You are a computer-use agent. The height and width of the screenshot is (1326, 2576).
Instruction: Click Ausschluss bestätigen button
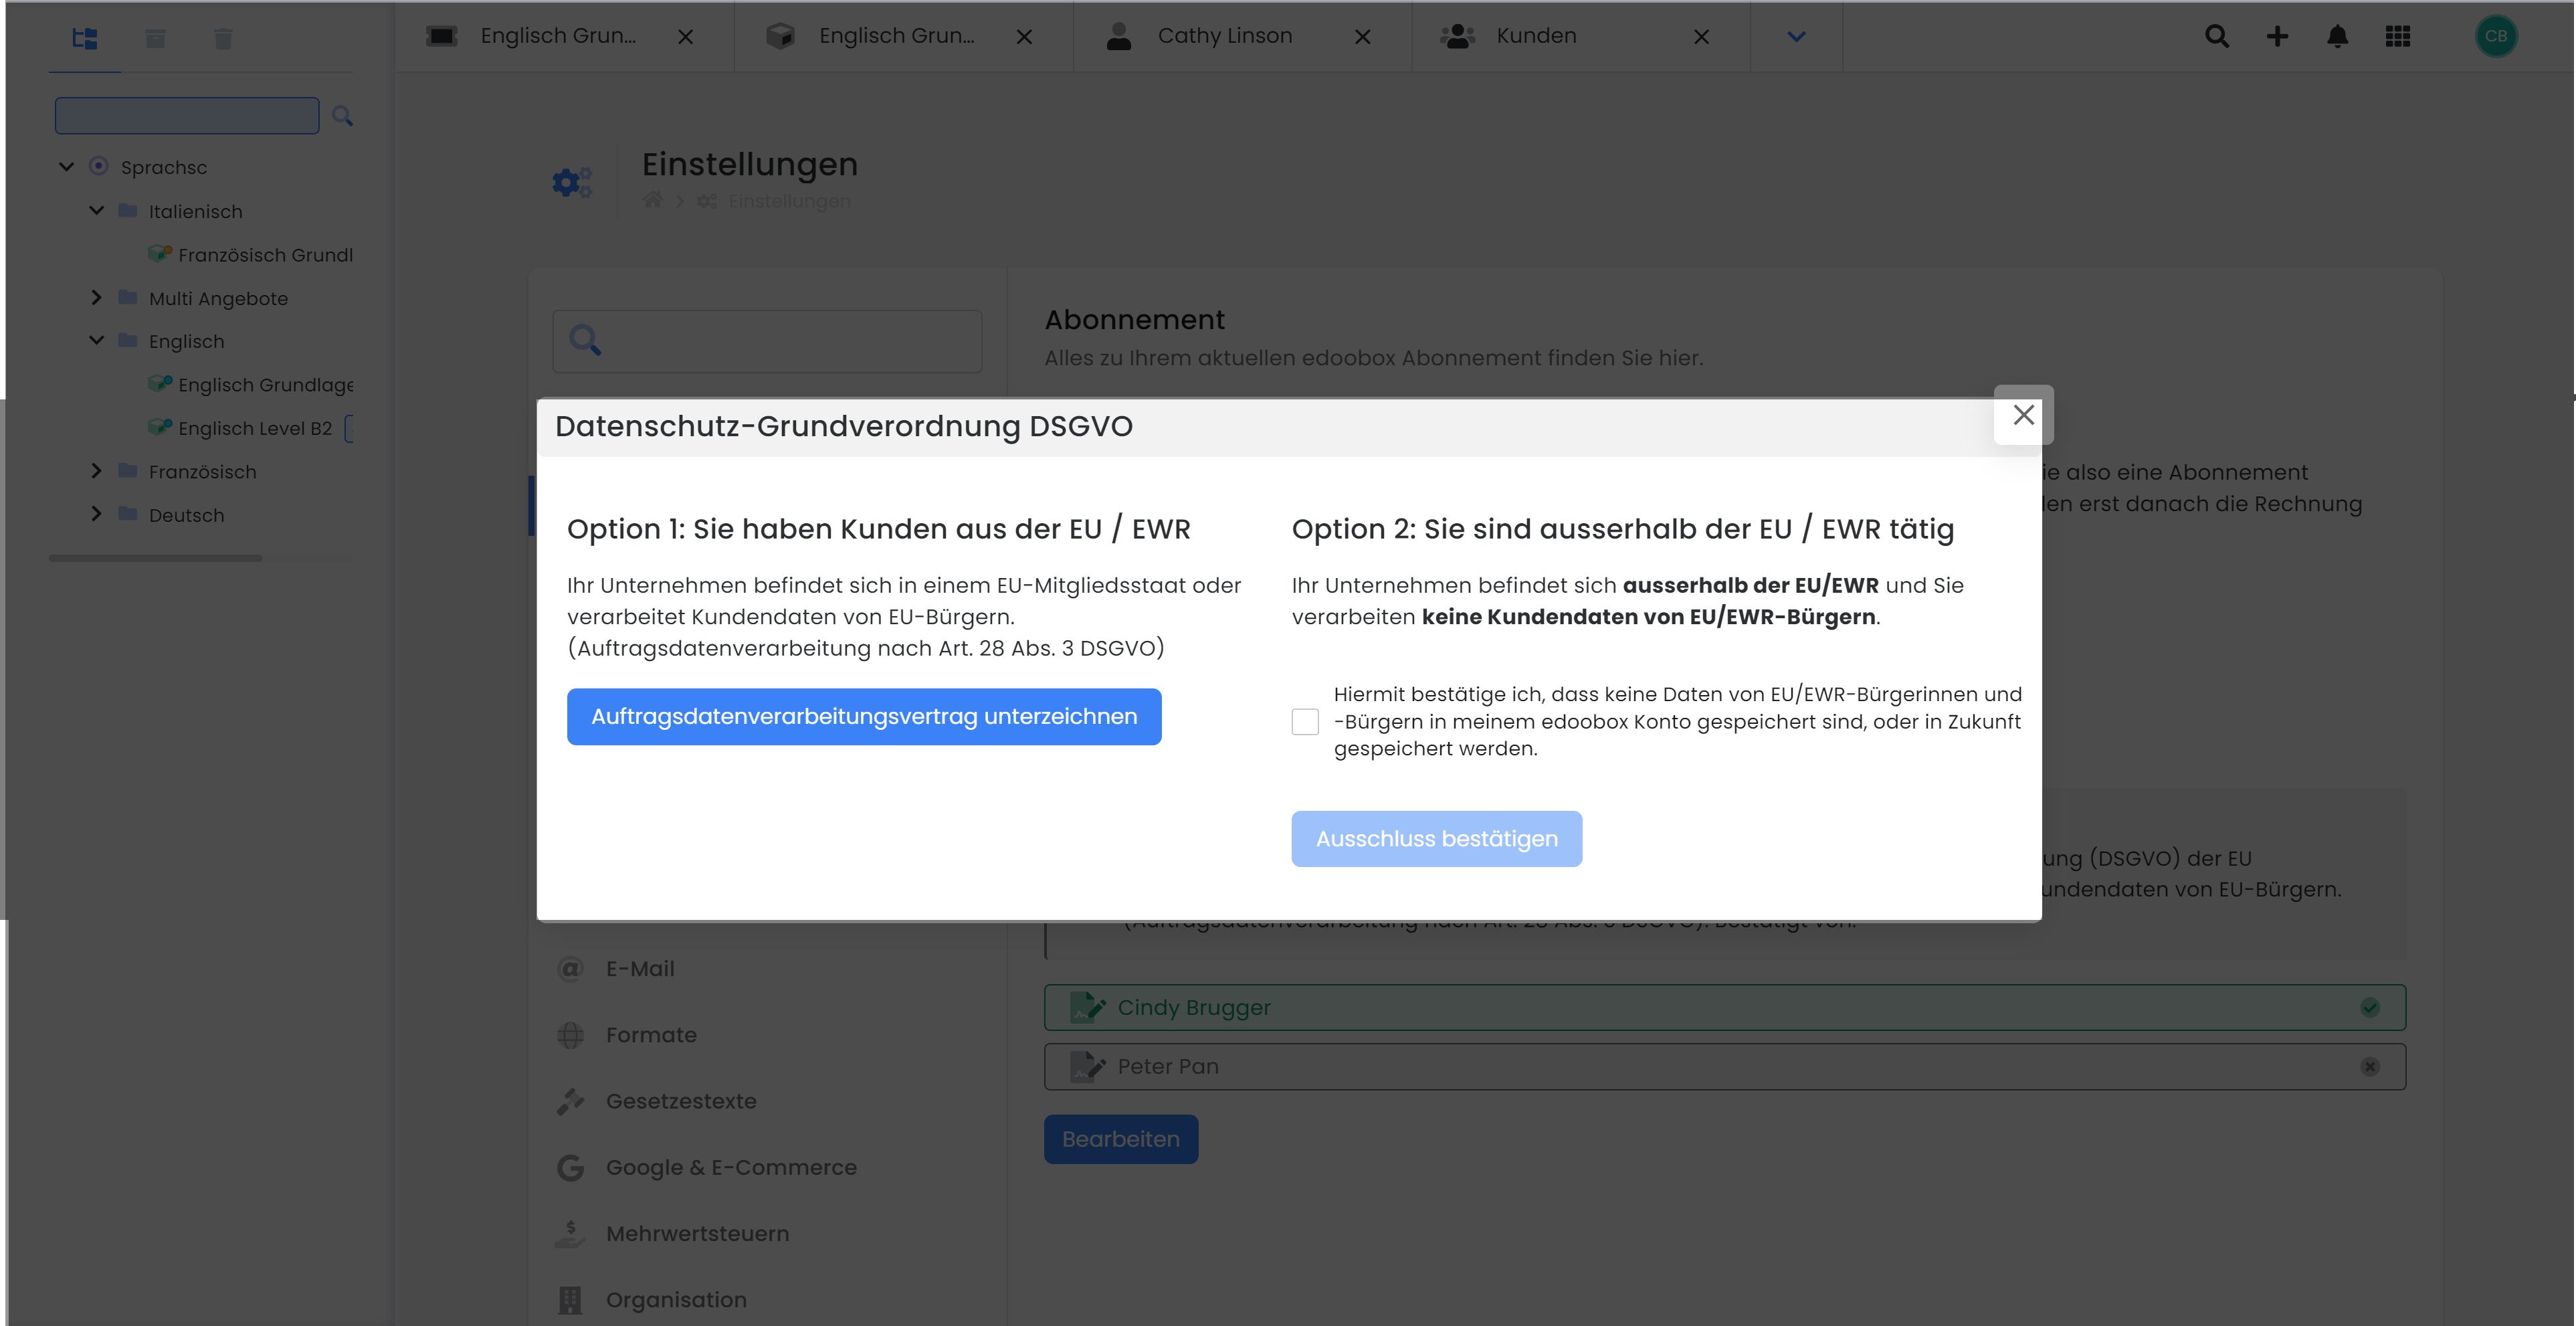pos(1436,838)
